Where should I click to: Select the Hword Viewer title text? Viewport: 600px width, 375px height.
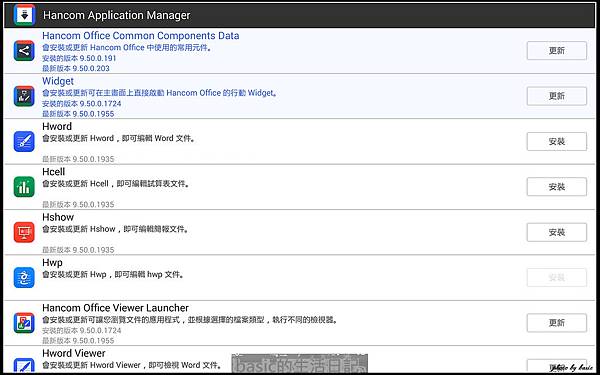tap(73, 353)
